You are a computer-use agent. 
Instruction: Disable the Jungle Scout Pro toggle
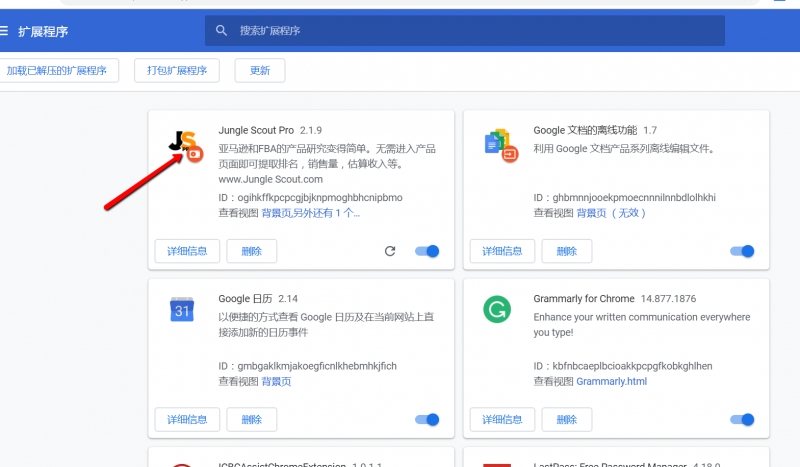[427, 251]
